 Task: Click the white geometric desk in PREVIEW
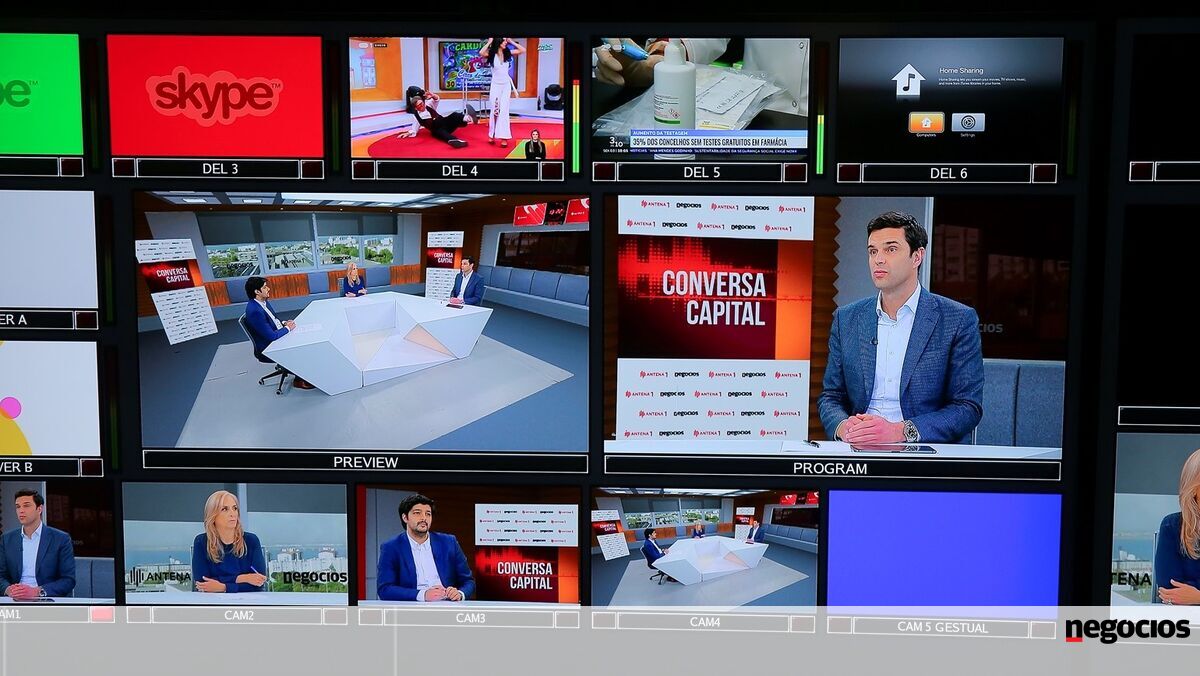[x=377, y=342]
